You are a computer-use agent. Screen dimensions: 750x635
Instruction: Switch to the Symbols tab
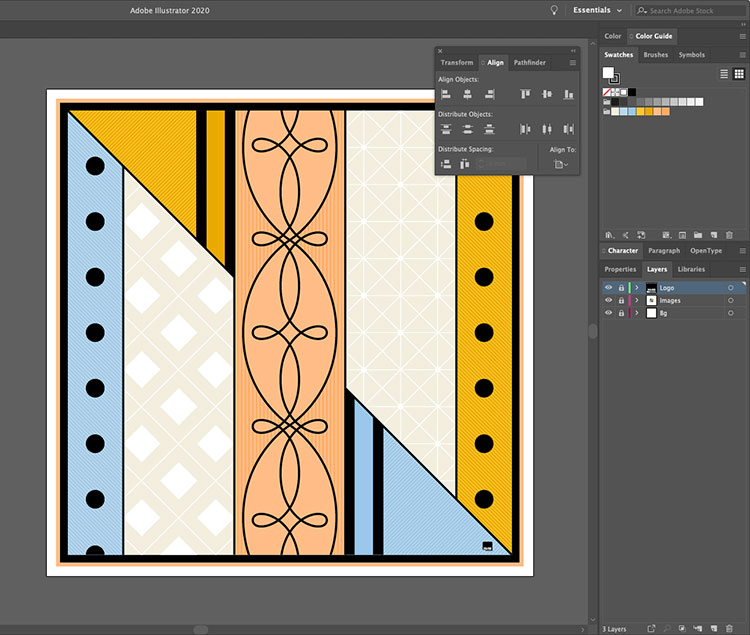point(692,55)
